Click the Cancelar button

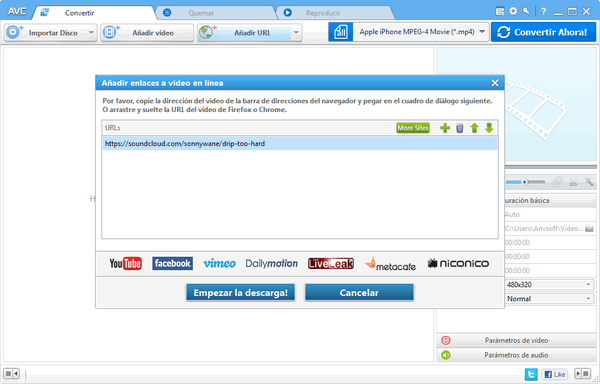359,293
